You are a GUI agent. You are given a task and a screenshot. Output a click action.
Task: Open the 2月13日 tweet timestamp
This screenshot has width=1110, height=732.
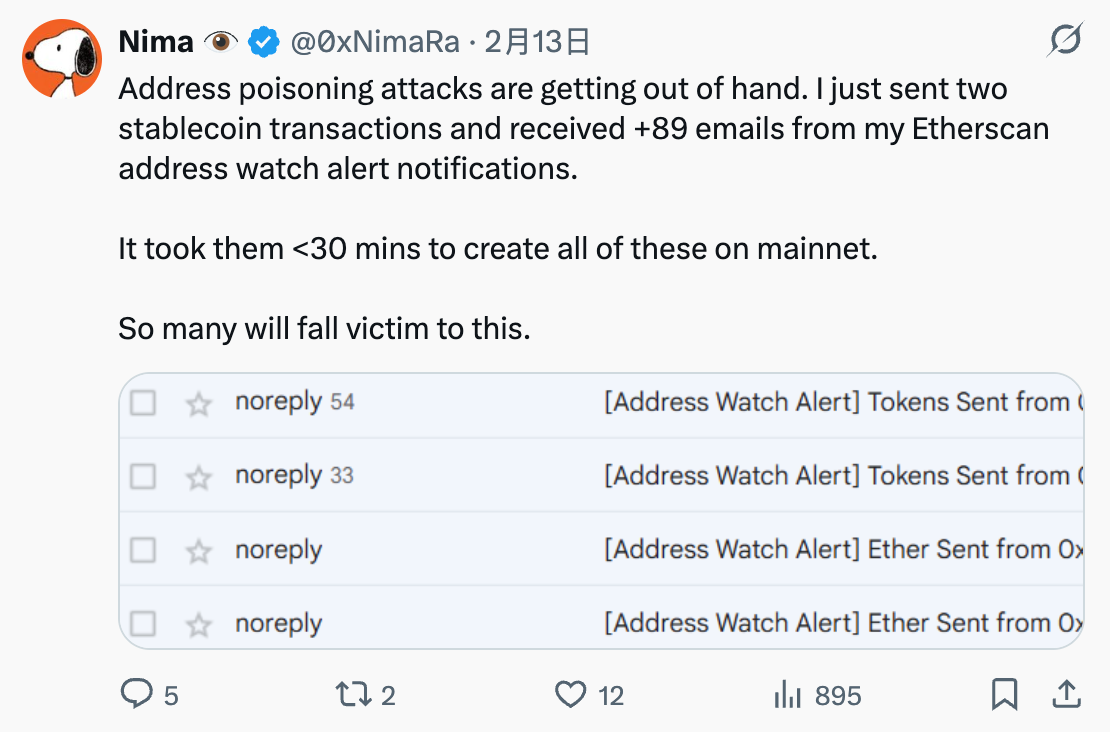coord(537,42)
